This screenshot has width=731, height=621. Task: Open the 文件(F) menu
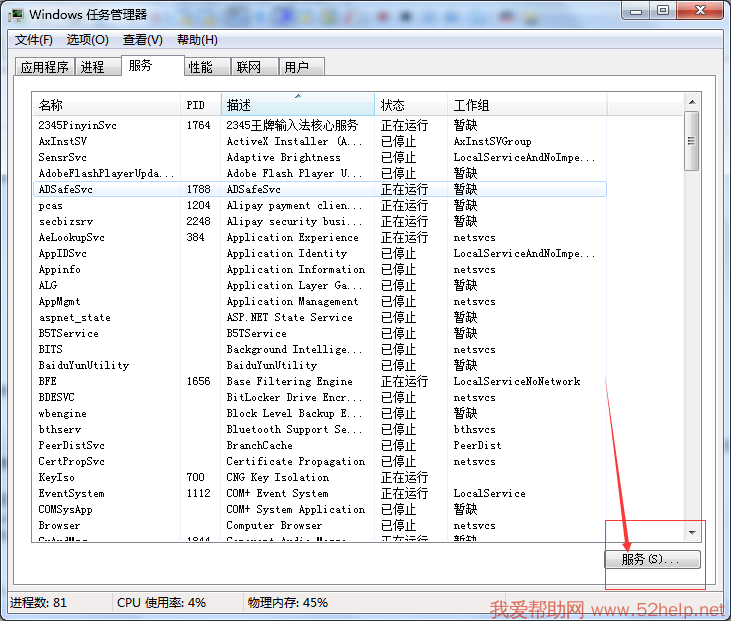pos(34,40)
